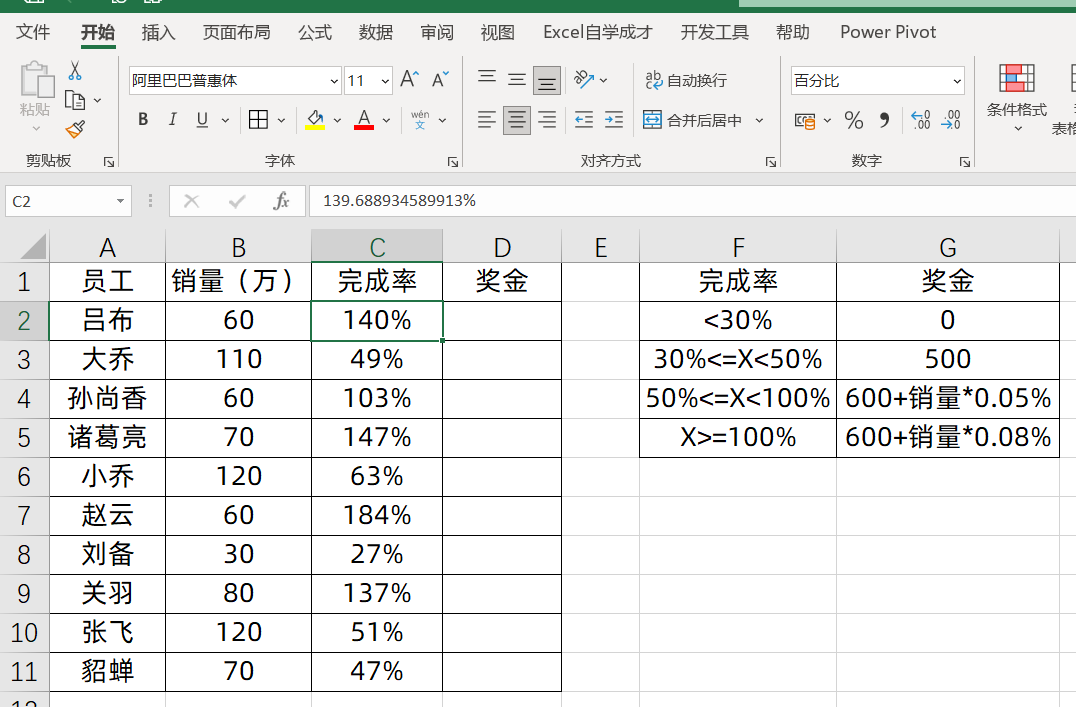Select the 184% completion cell
Viewport: 1076px width, 707px height.
(377, 515)
